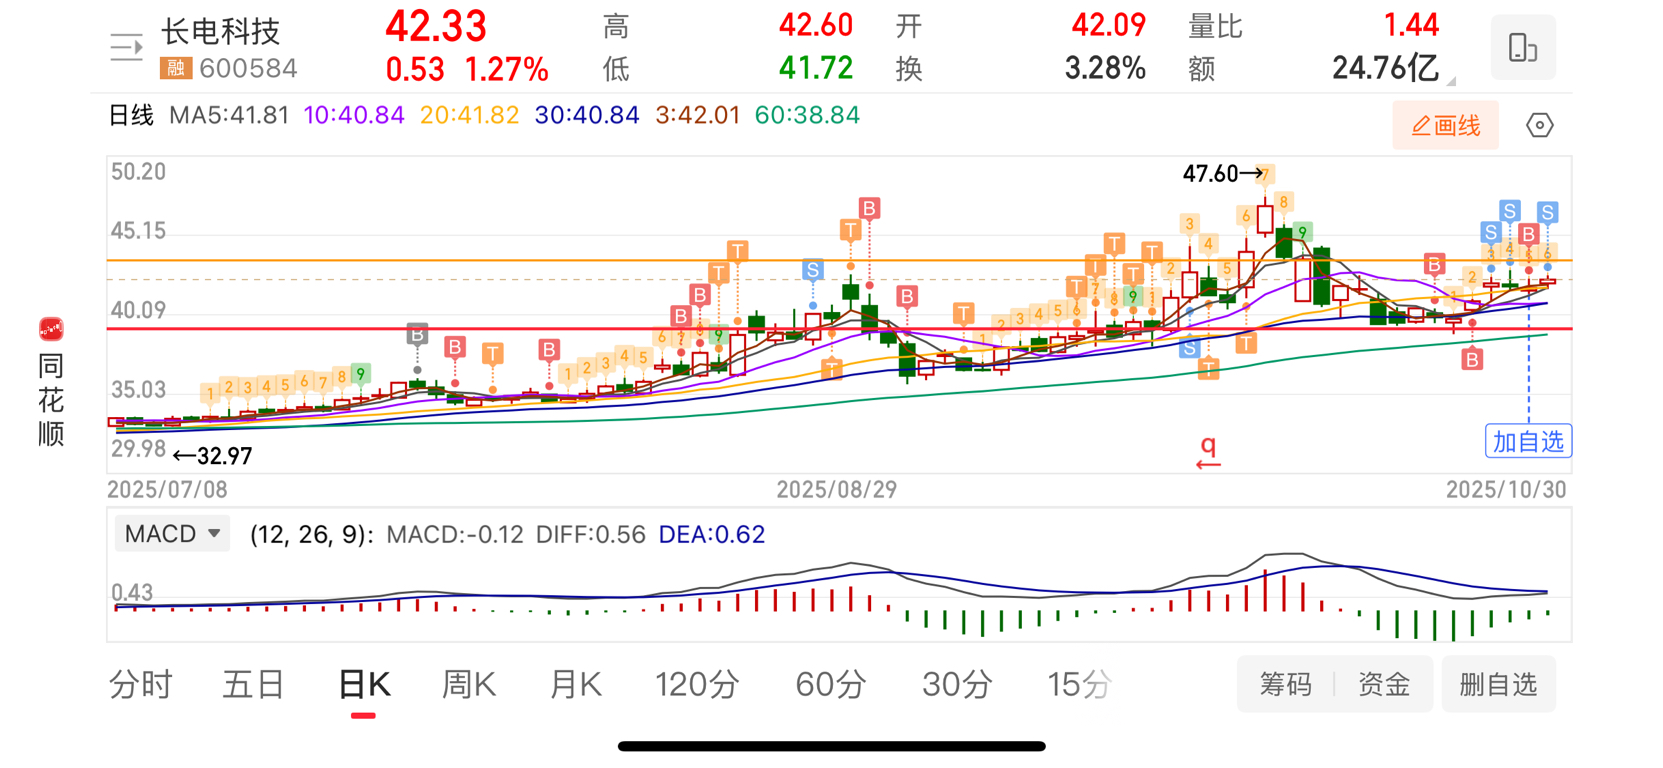Tap the 量比 1.44 value
1663x768 pixels.
pyautogui.click(x=1411, y=25)
